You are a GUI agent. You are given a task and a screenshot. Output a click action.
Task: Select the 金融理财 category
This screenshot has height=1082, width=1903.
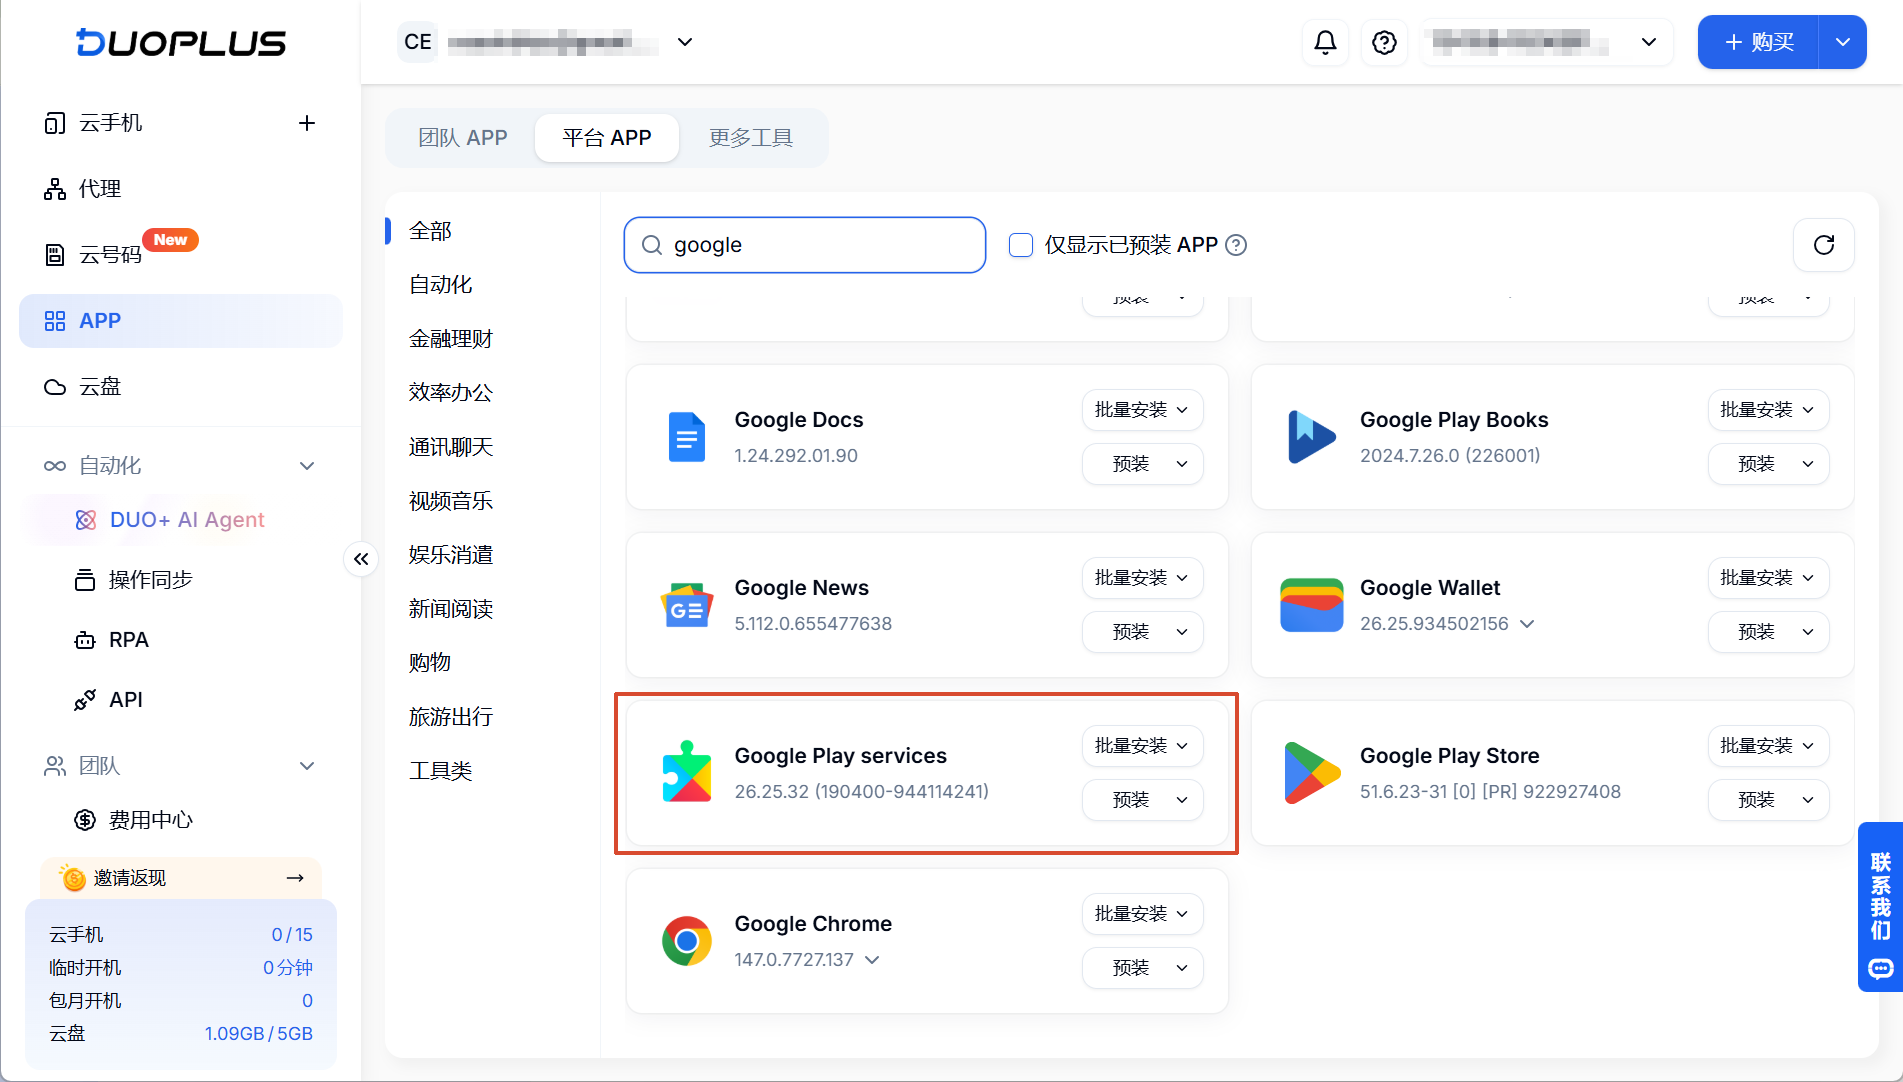(451, 339)
